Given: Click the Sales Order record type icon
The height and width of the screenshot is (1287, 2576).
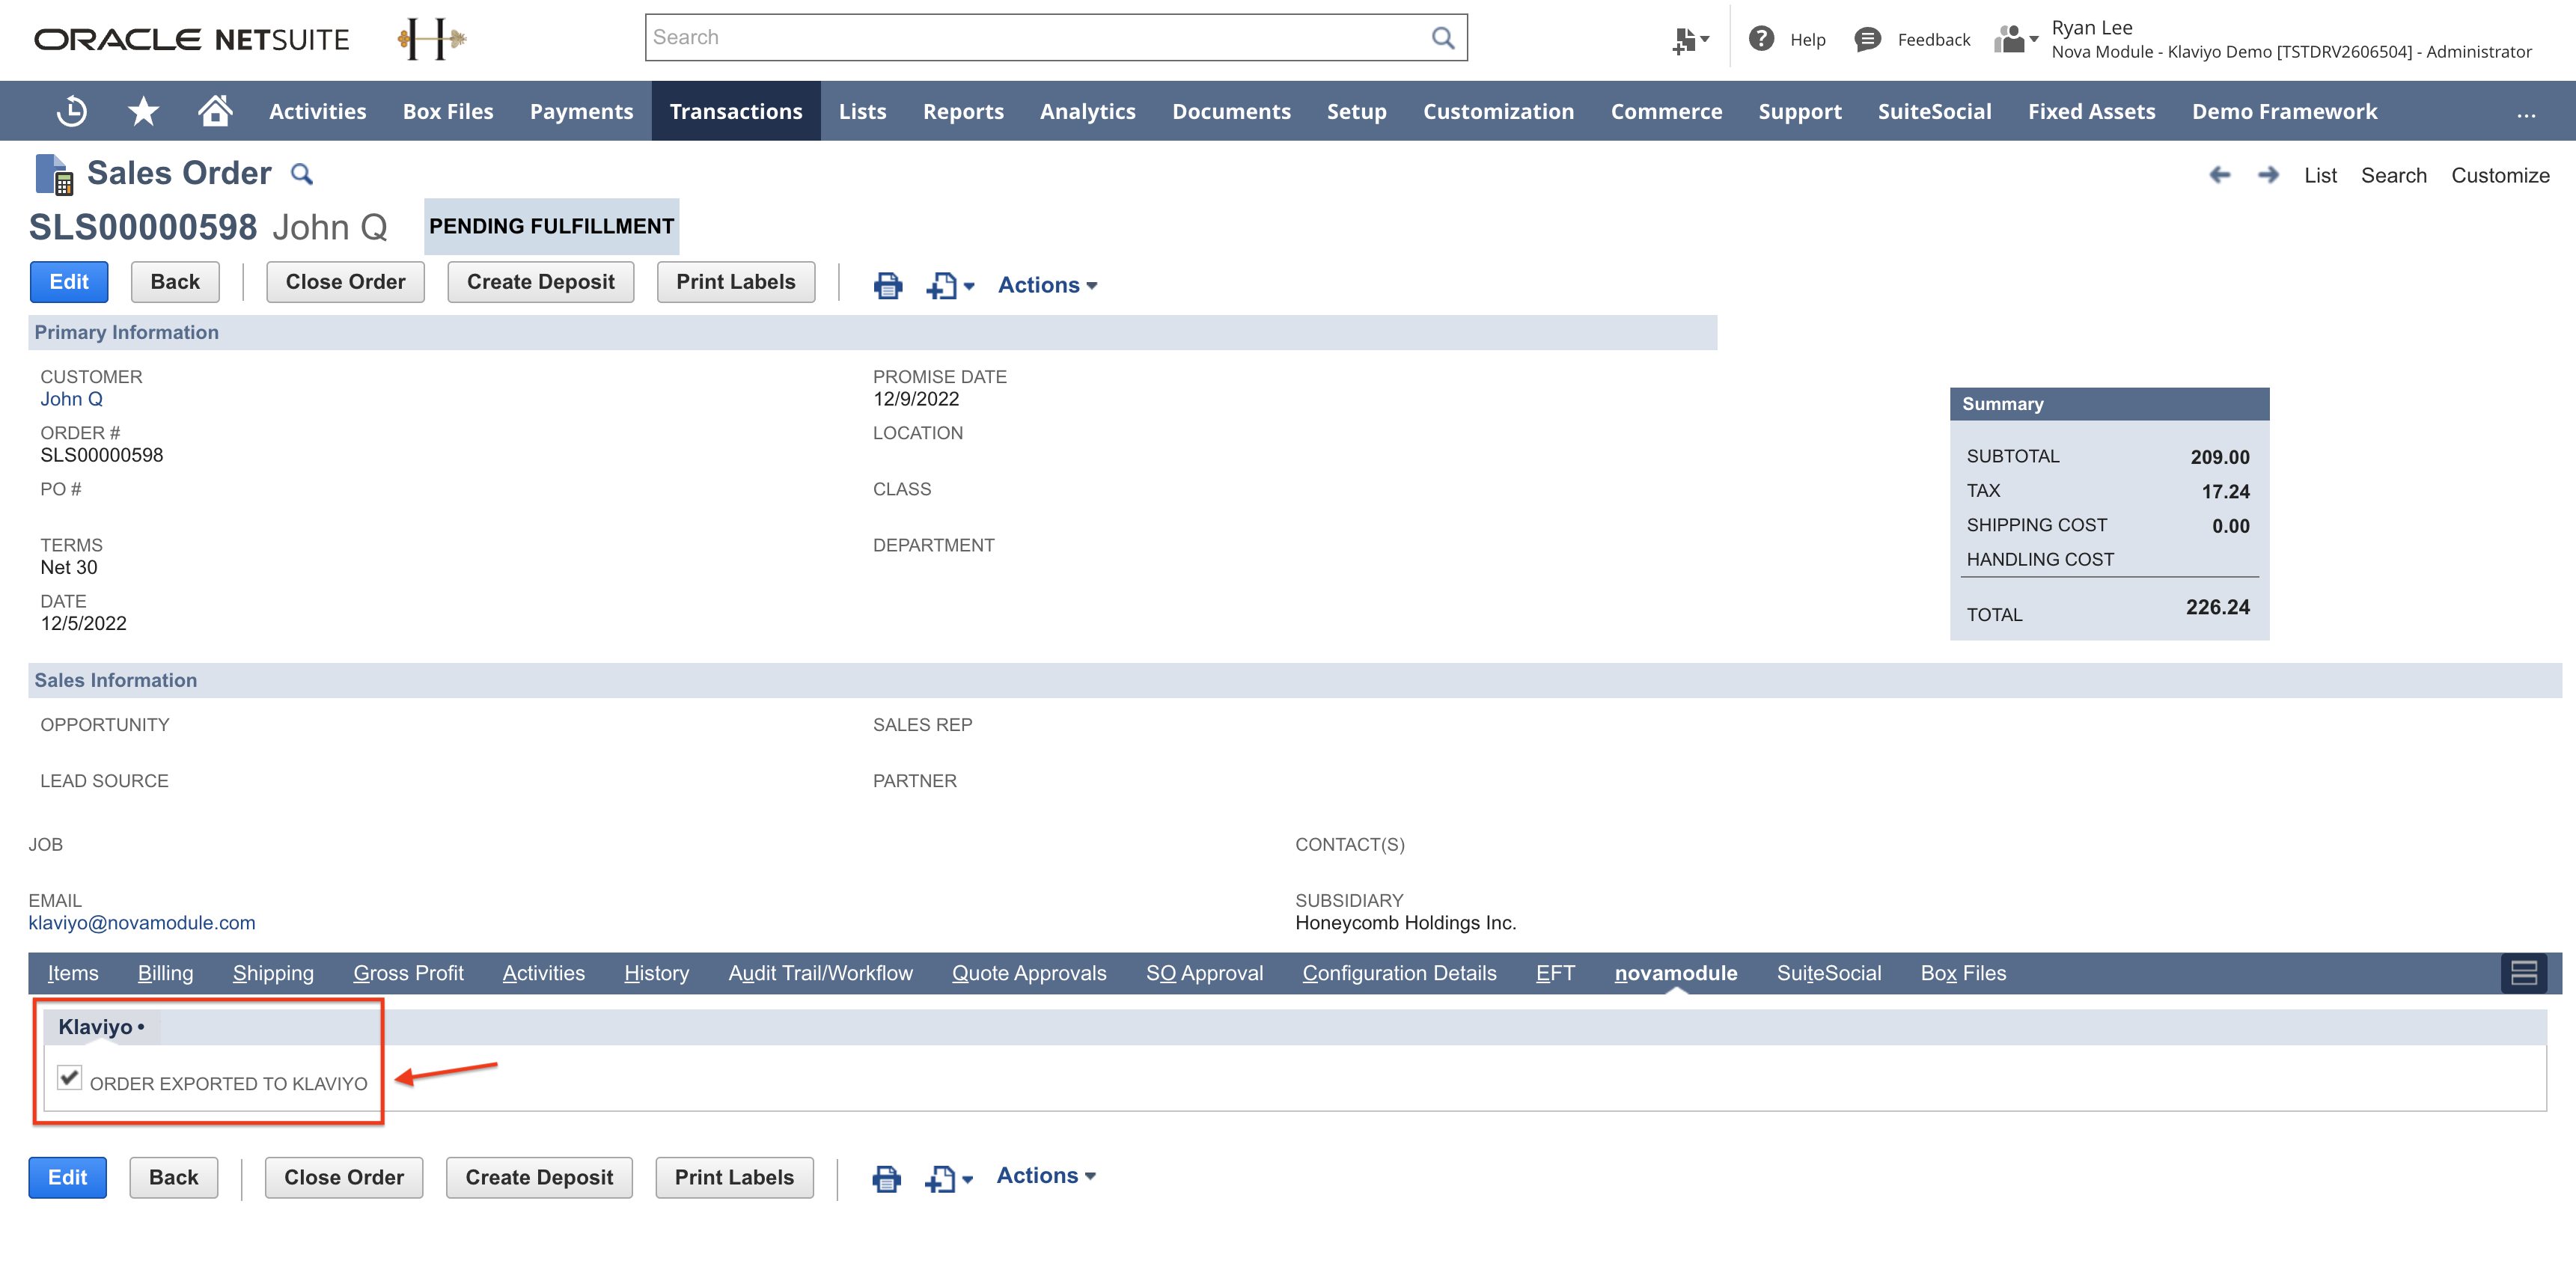Looking at the screenshot, I should click(54, 174).
